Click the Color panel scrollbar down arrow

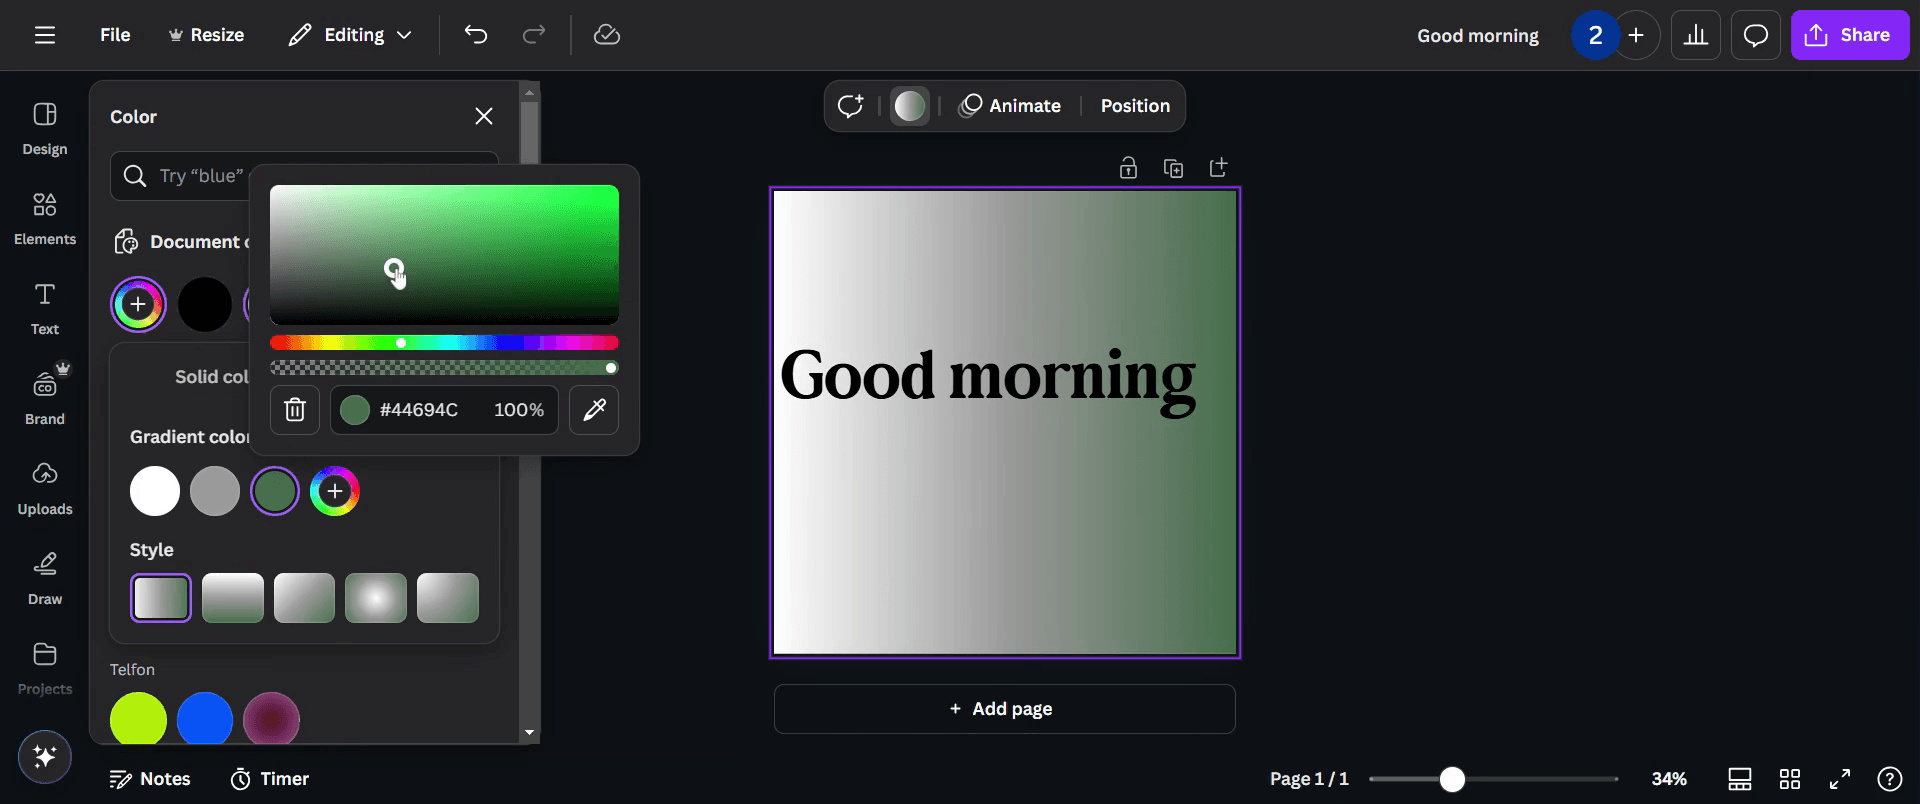tap(530, 732)
